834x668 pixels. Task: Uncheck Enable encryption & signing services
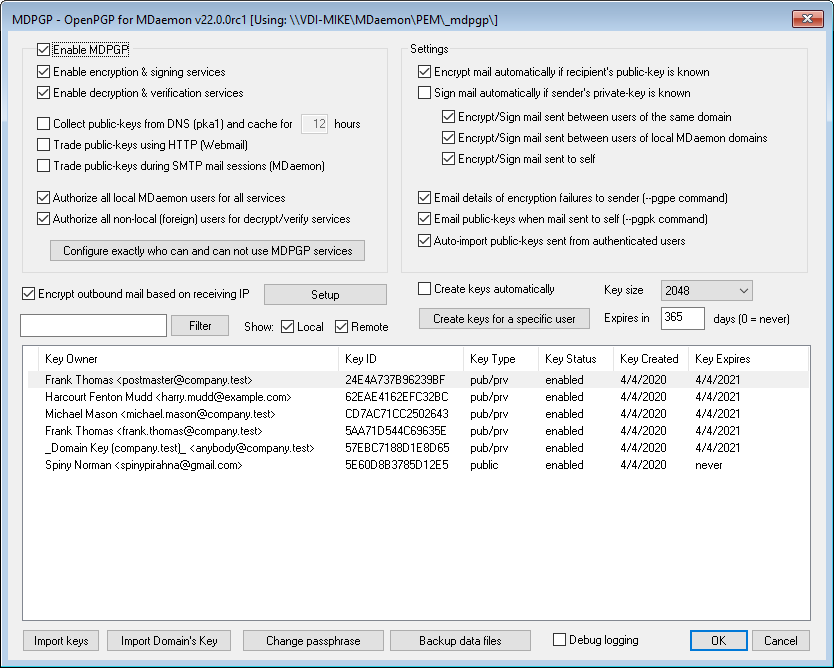tap(44, 72)
